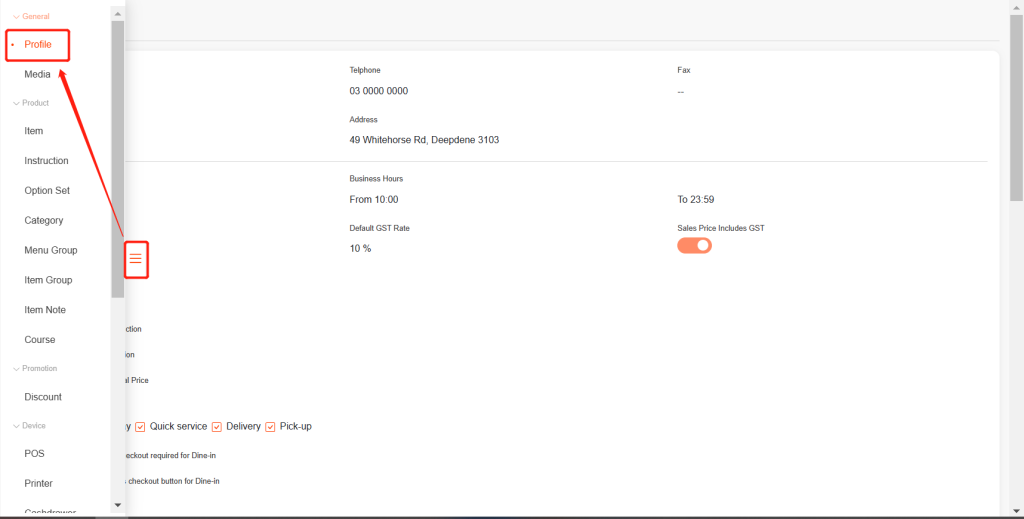Click sidebar scrollbar up arrow
The image size is (1024, 519).
tap(118, 14)
